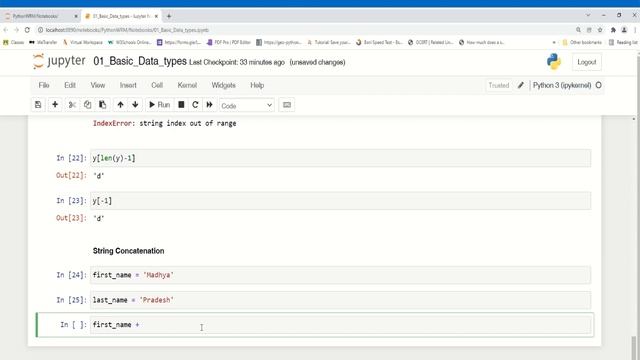Click the Out[22] output 'd'
640x360 pixels.
(x=99, y=176)
